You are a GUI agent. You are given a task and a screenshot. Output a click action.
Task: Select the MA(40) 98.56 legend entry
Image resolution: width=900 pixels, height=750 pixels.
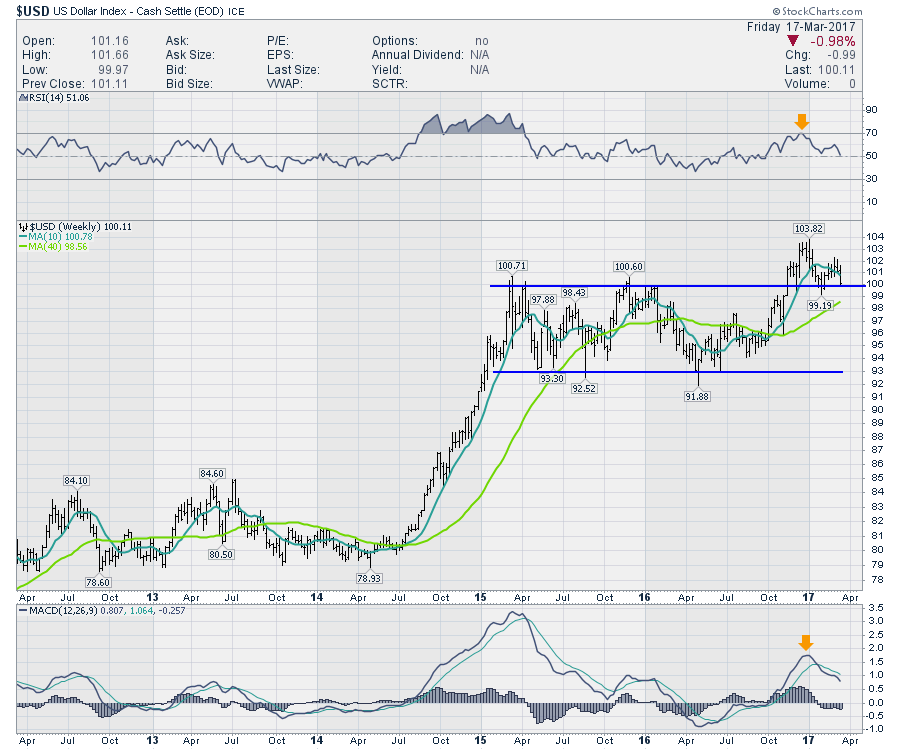coord(56,247)
